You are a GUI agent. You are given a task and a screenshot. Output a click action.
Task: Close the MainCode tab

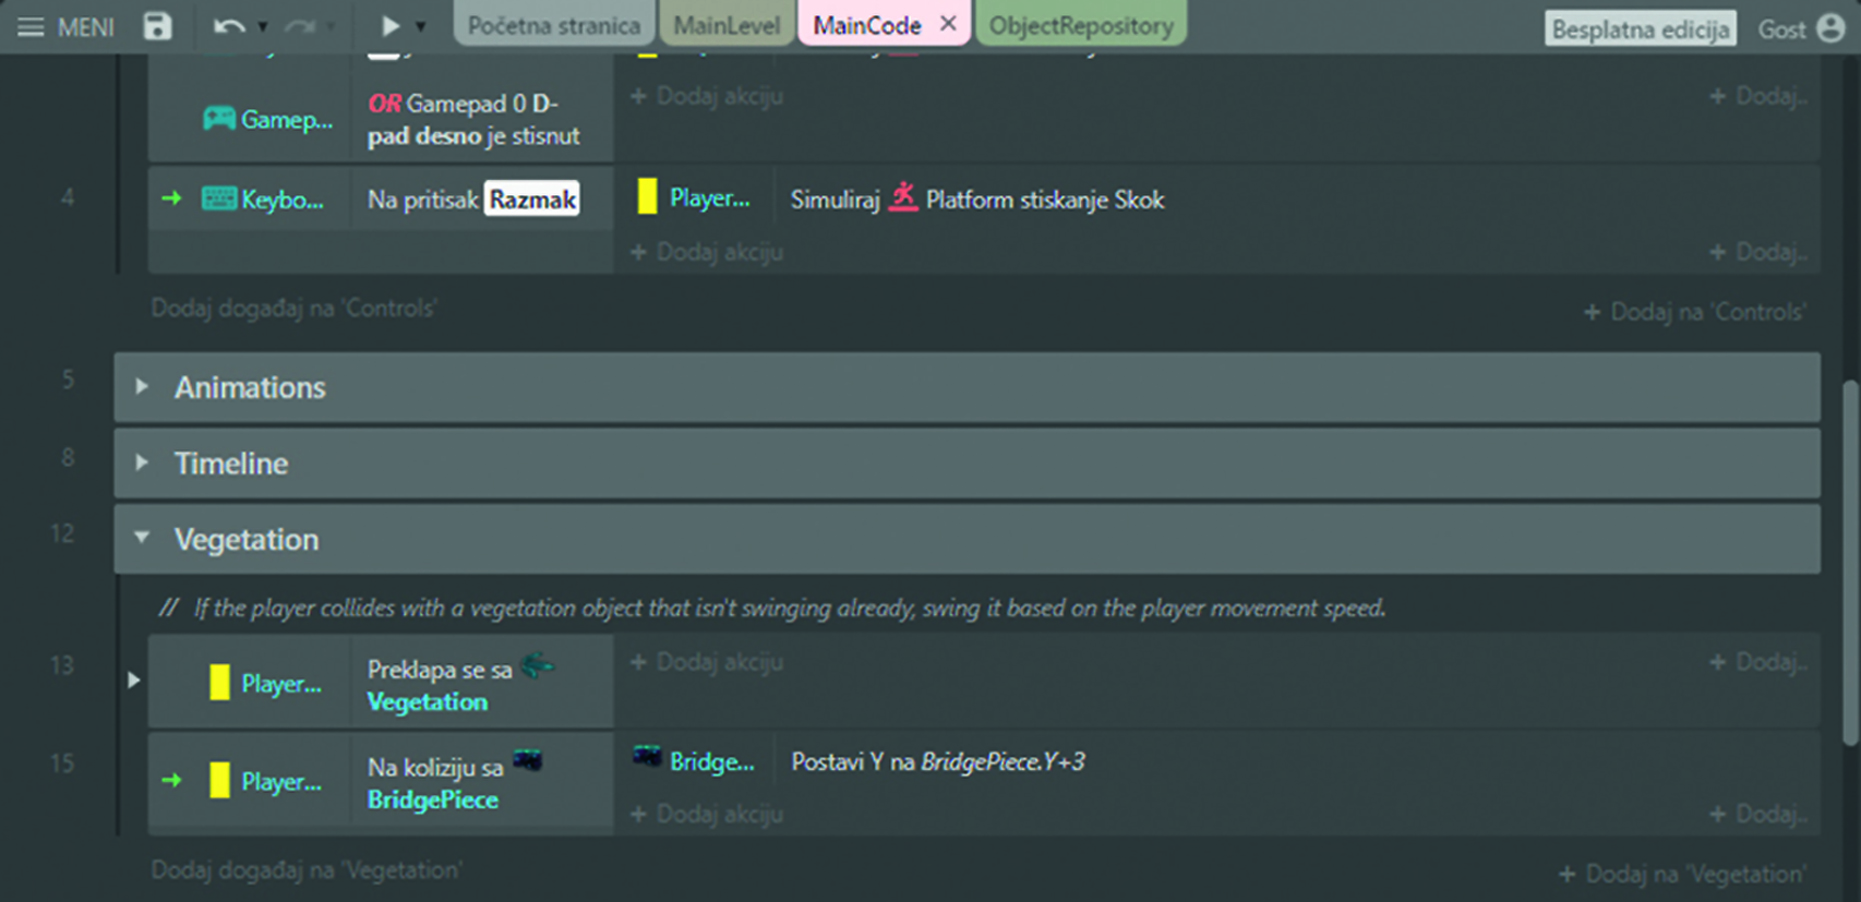click(x=948, y=23)
